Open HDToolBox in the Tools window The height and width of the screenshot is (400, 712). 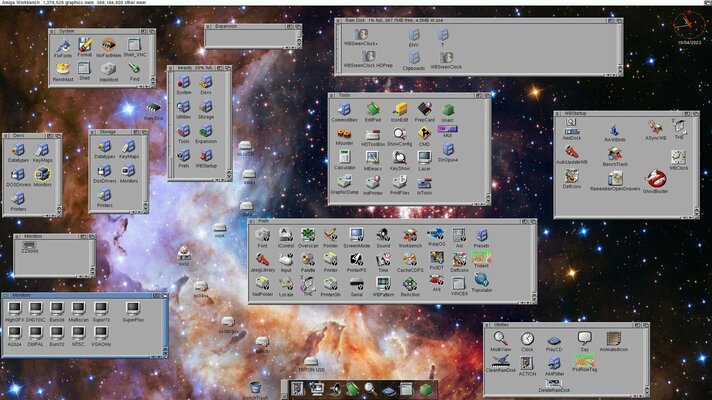[x=372, y=135]
